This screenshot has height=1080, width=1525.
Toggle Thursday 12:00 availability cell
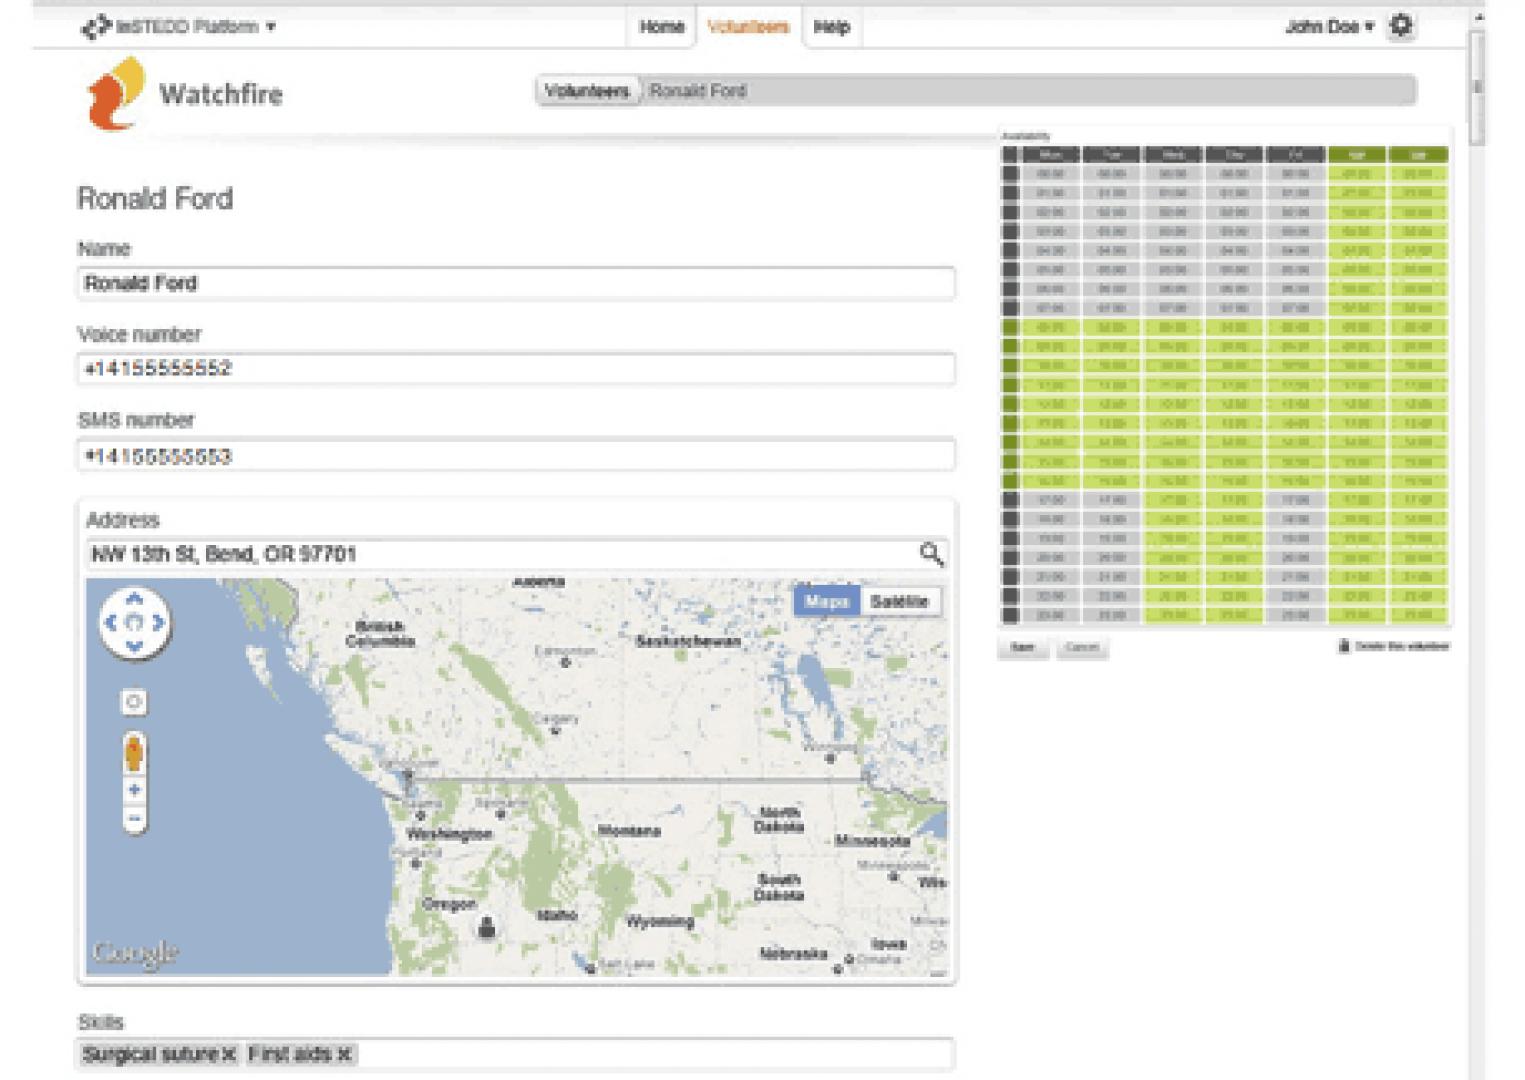coord(1234,404)
